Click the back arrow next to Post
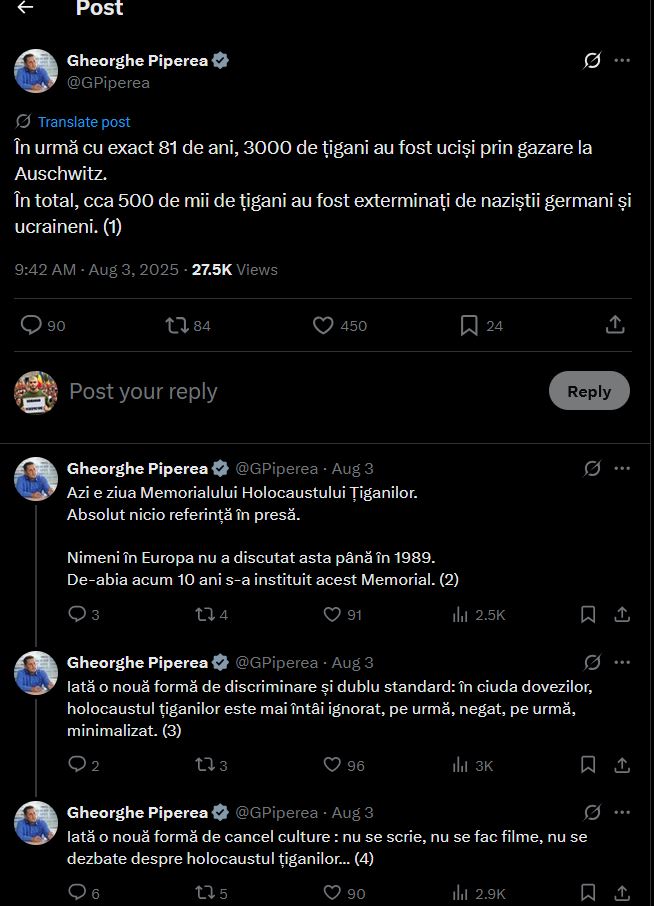This screenshot has width=654, height=906. (26, 8)
